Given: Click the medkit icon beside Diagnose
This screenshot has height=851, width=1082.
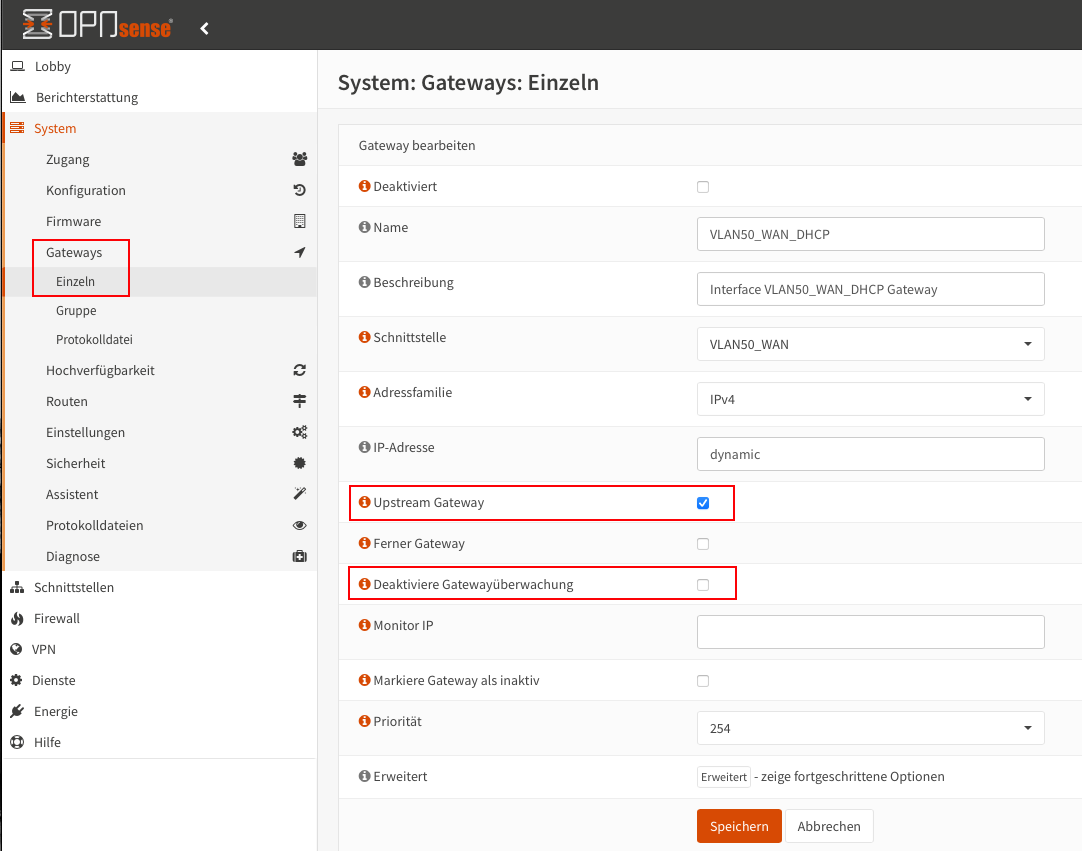Looking at the screenshot, I should (x=299, y=556).
